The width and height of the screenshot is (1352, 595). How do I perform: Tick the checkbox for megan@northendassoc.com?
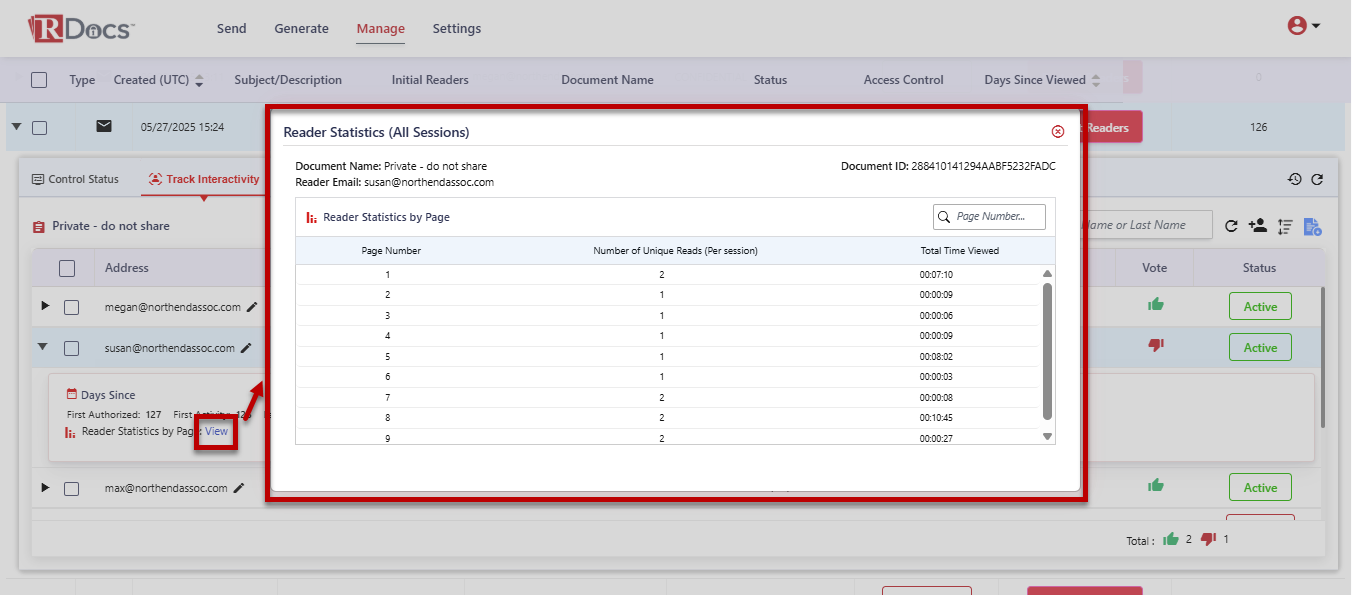pos(72,308)
